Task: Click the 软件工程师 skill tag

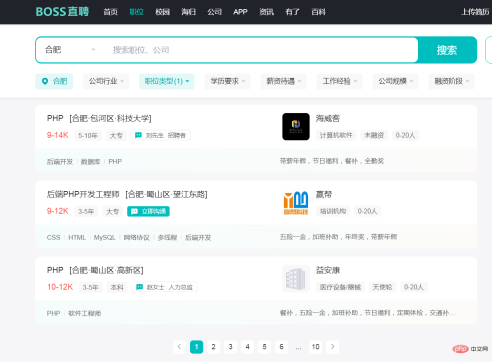Action: tap(85, 314)
